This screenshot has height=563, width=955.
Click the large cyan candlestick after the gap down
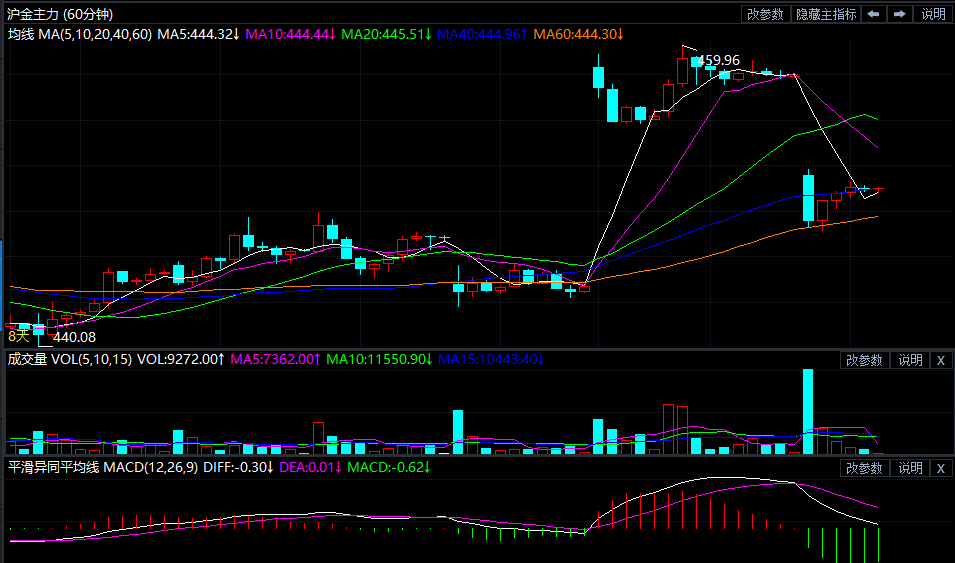[808, 198]
